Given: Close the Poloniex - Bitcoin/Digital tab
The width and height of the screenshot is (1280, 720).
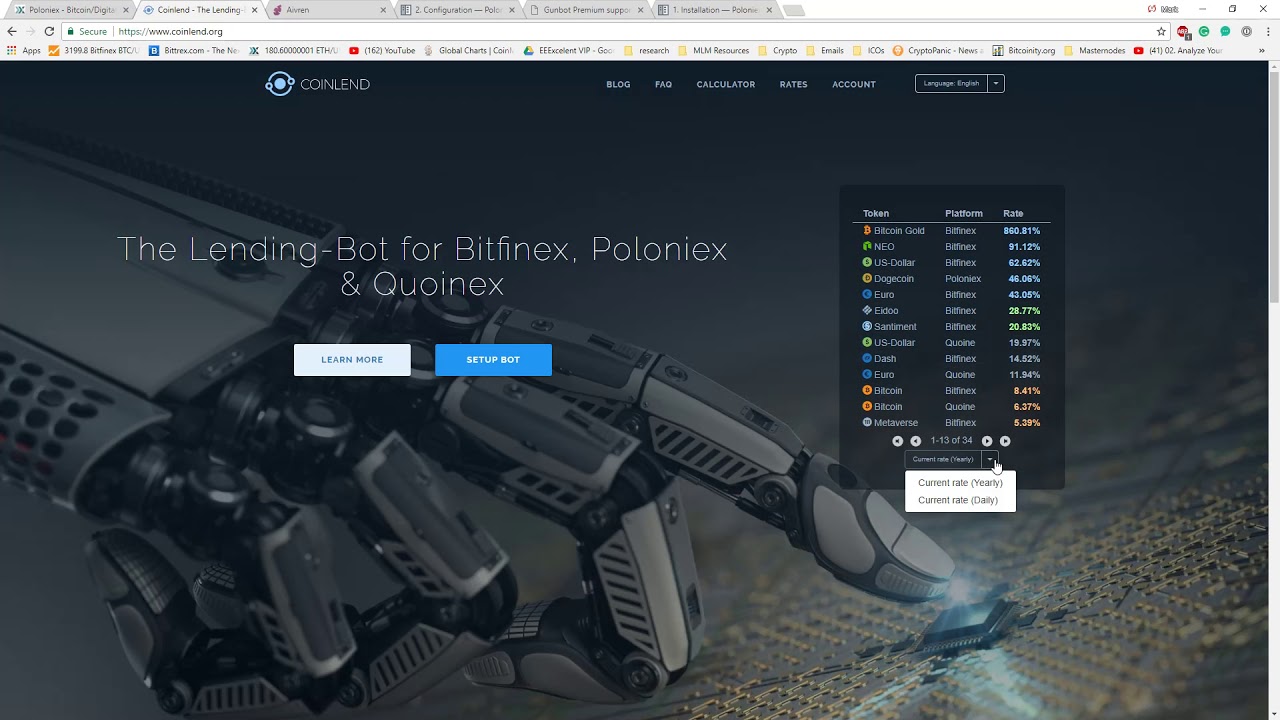Looking at the screenshot, I should pos(126,10).
